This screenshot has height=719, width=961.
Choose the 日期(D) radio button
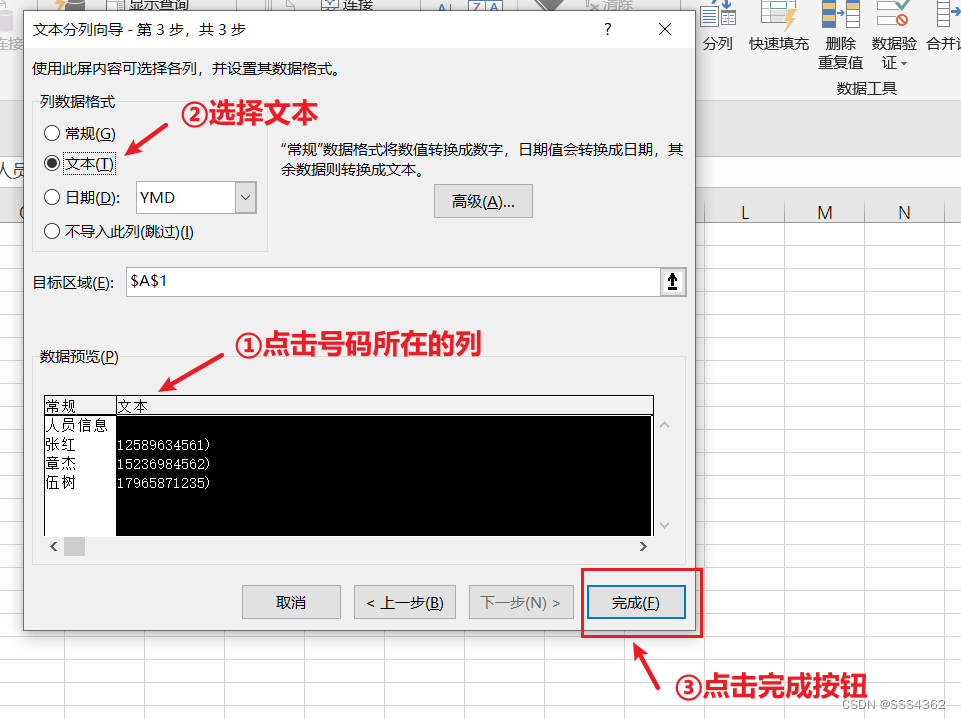pos(52,197)
